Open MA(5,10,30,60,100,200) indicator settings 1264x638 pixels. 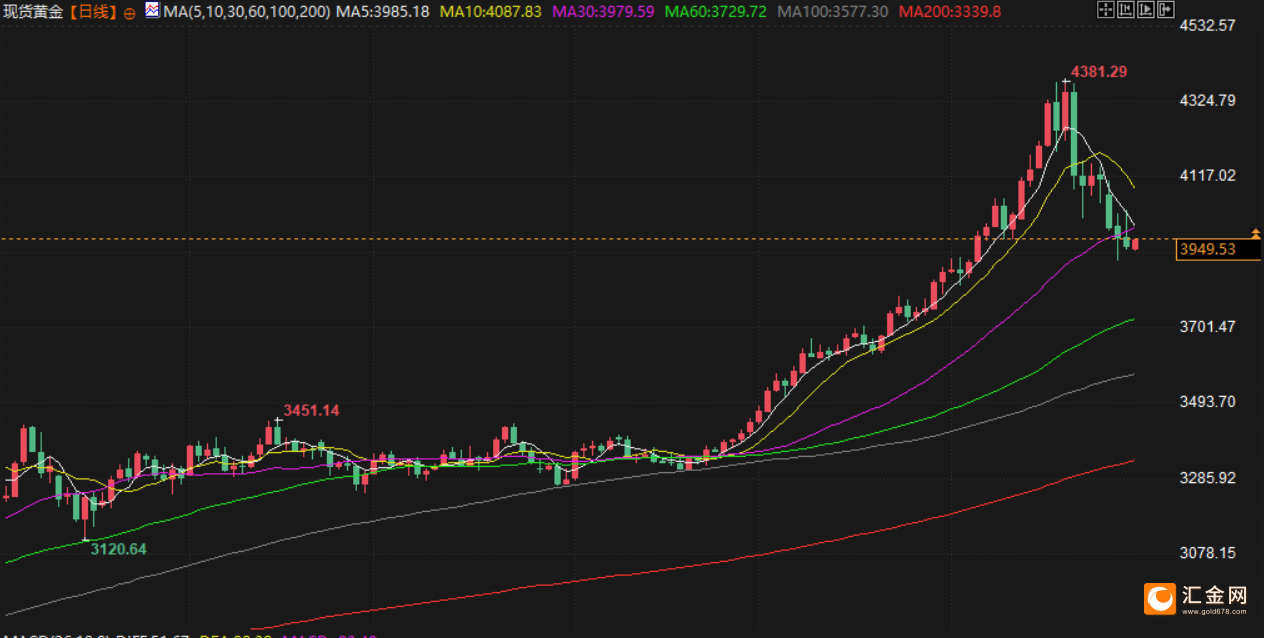245,12
